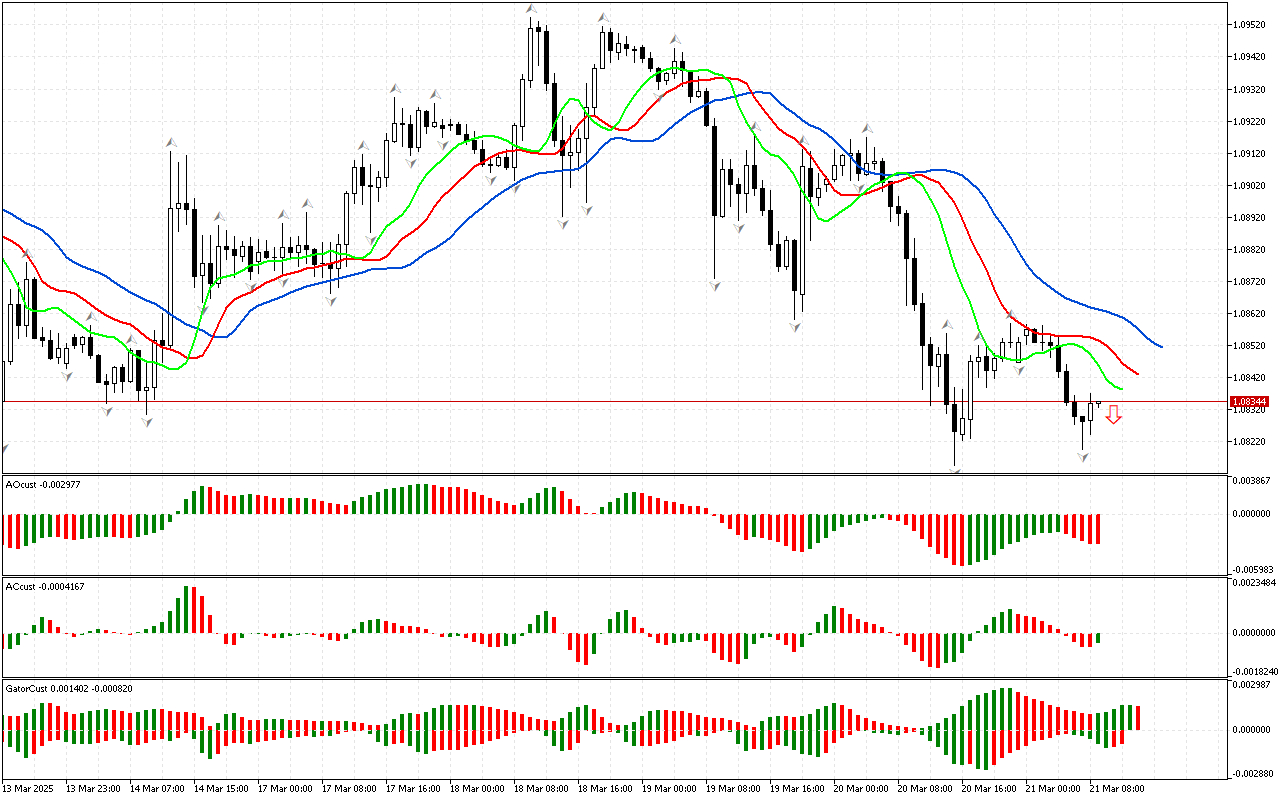This screenshot has height=800, width=1280.
Task: Select the 1.08620 price level label
Action: 1250,313
